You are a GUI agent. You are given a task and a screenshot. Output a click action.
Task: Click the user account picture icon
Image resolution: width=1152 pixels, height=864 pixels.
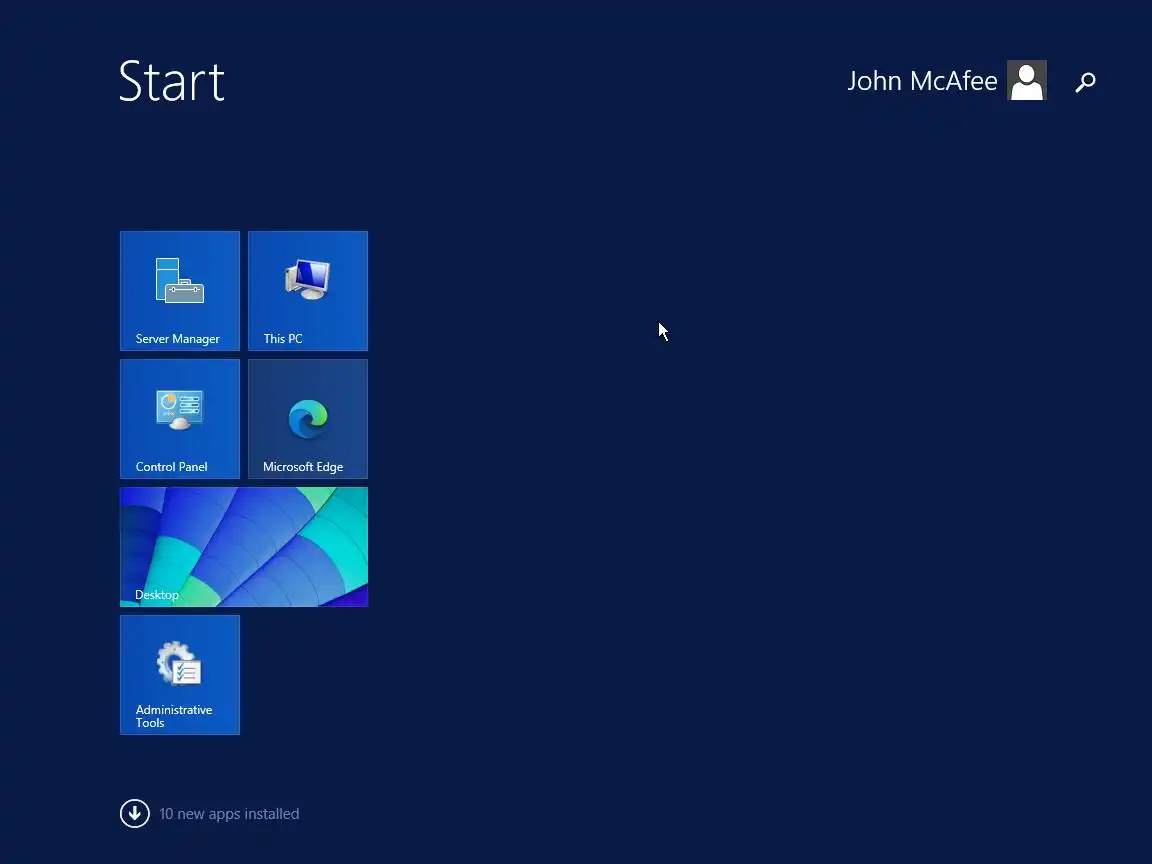(x=1026, y=80)
